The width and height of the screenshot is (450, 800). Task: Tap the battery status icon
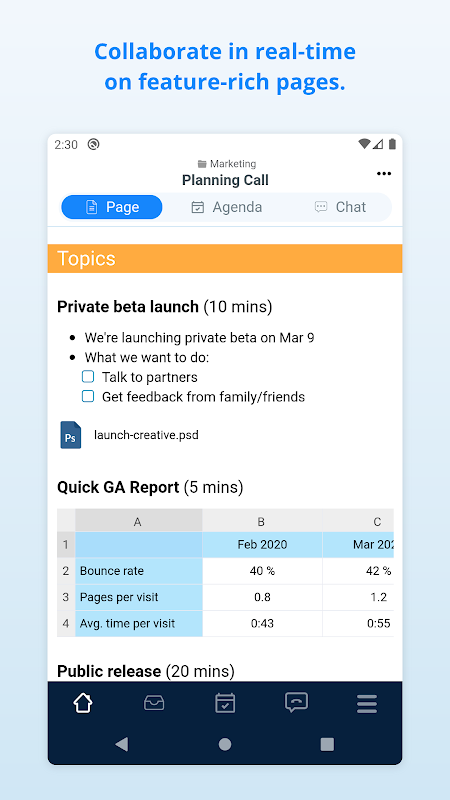pos(392,144)
